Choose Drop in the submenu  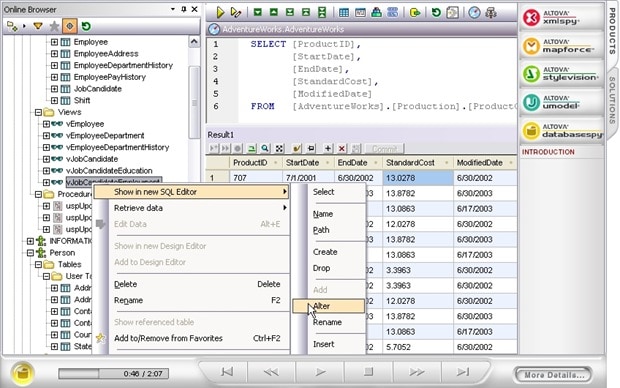click(x=321, y=268)
